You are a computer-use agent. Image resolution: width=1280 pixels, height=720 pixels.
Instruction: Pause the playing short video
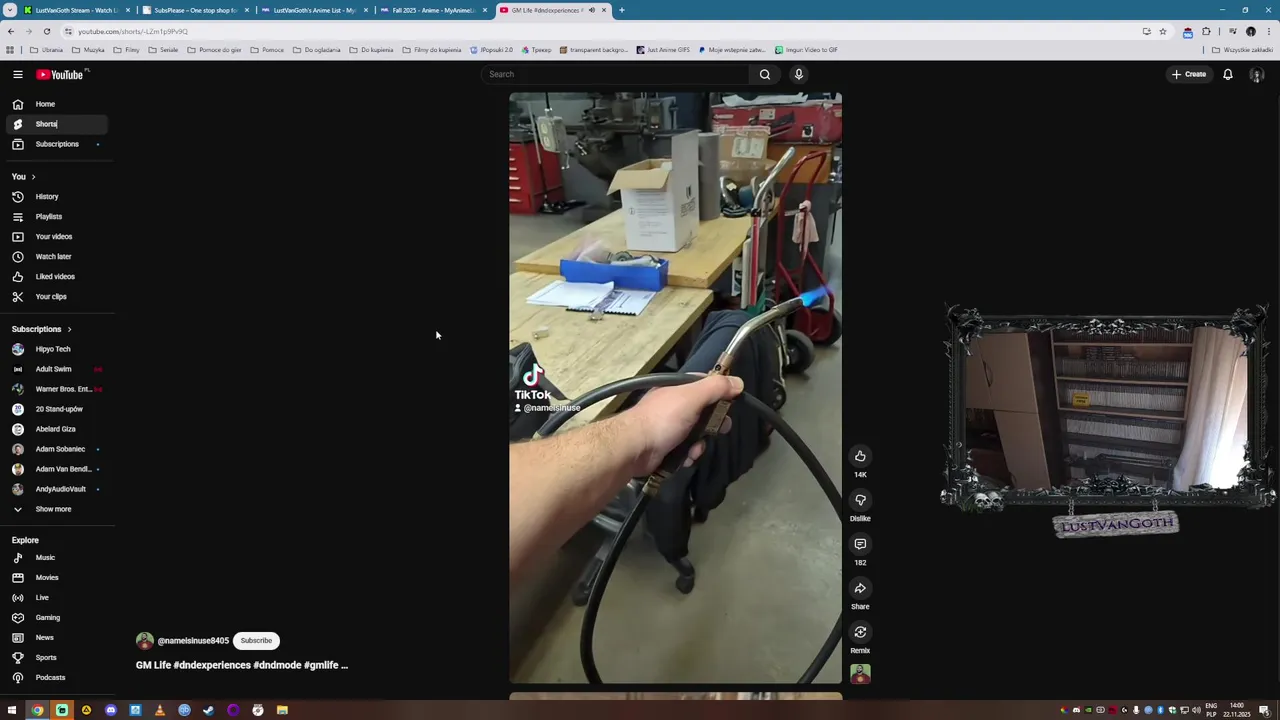tap(675, 388)
